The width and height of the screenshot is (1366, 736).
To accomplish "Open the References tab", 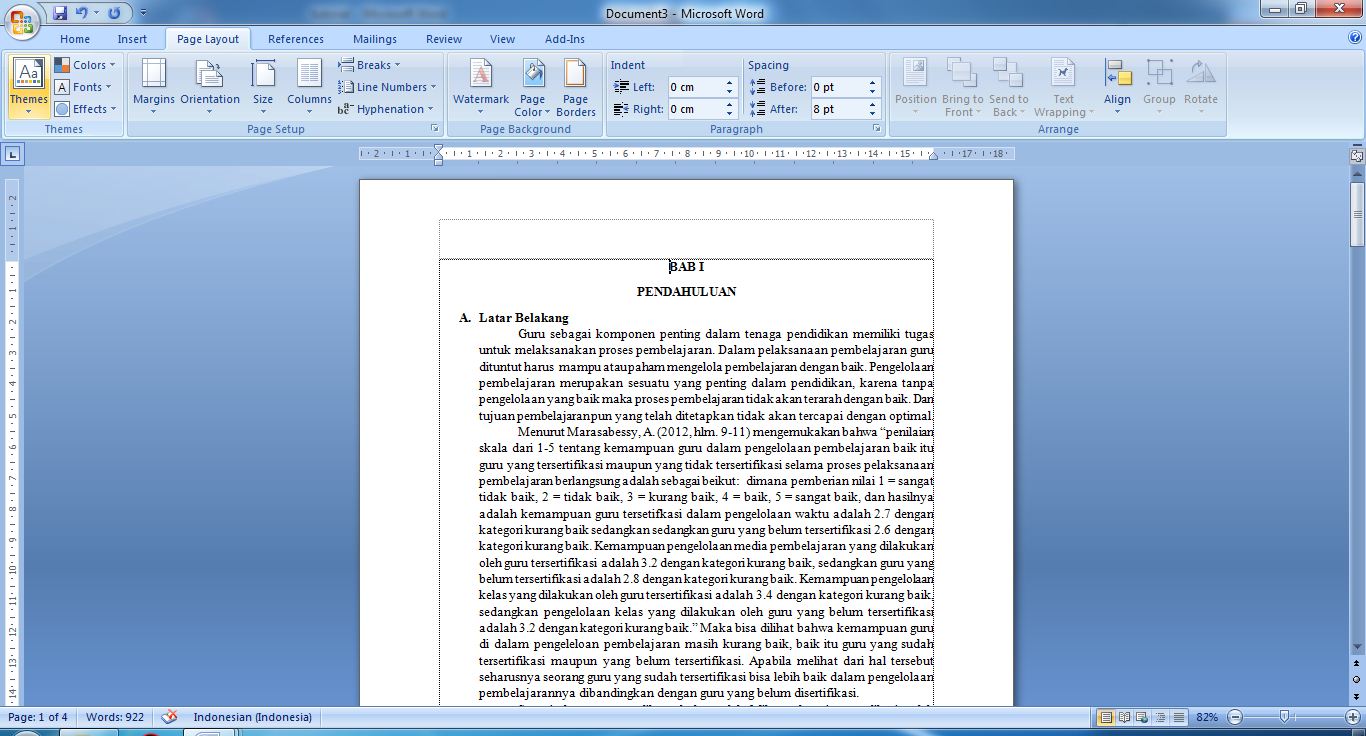I will click(296, 39).
